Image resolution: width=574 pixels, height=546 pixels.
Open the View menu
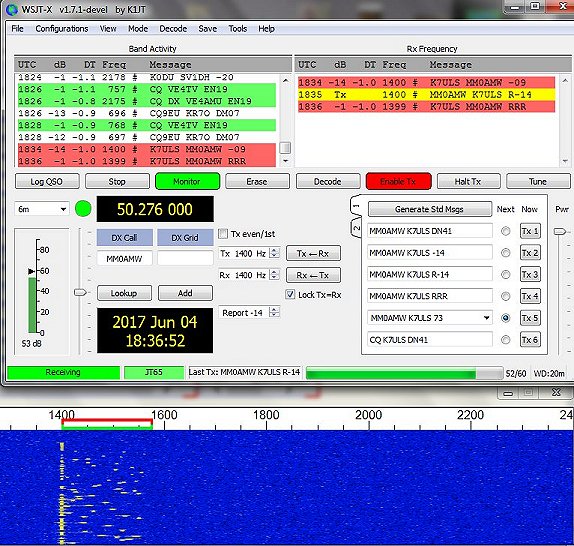tap(108, 29)
